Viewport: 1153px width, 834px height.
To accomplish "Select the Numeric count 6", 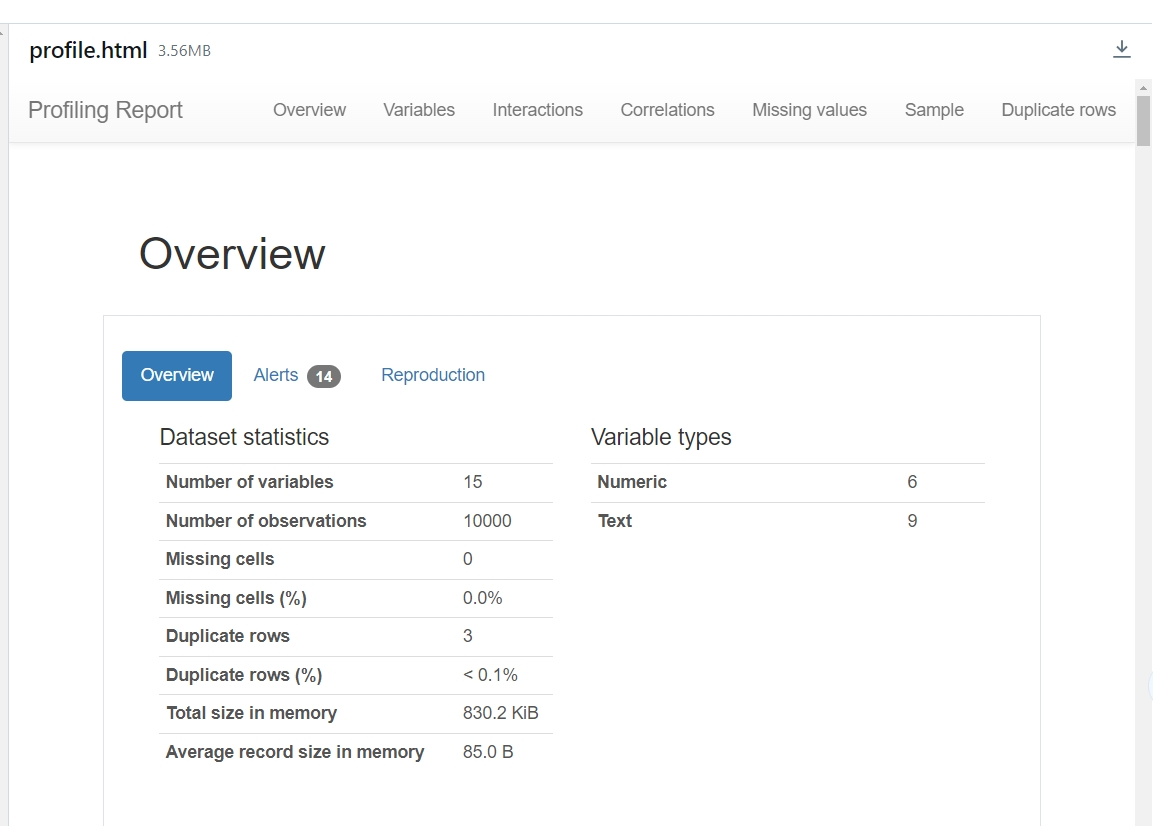I will pos(912,482).
